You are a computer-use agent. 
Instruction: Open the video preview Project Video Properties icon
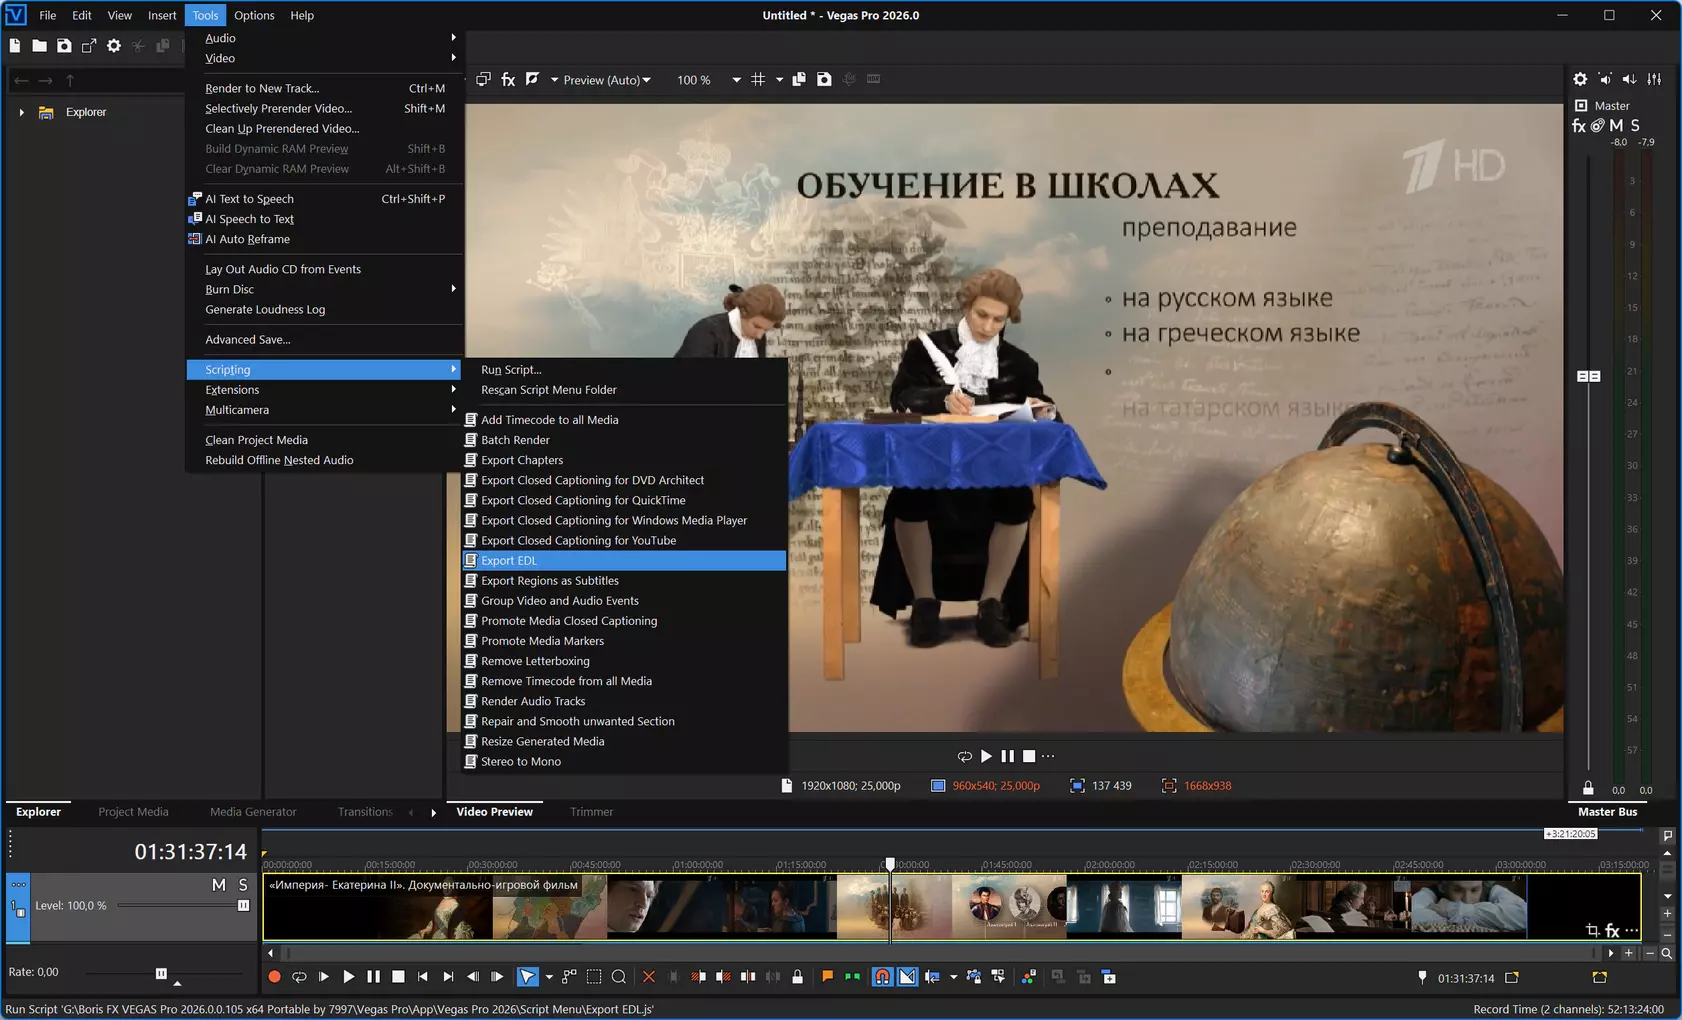(x=483, y=79)
